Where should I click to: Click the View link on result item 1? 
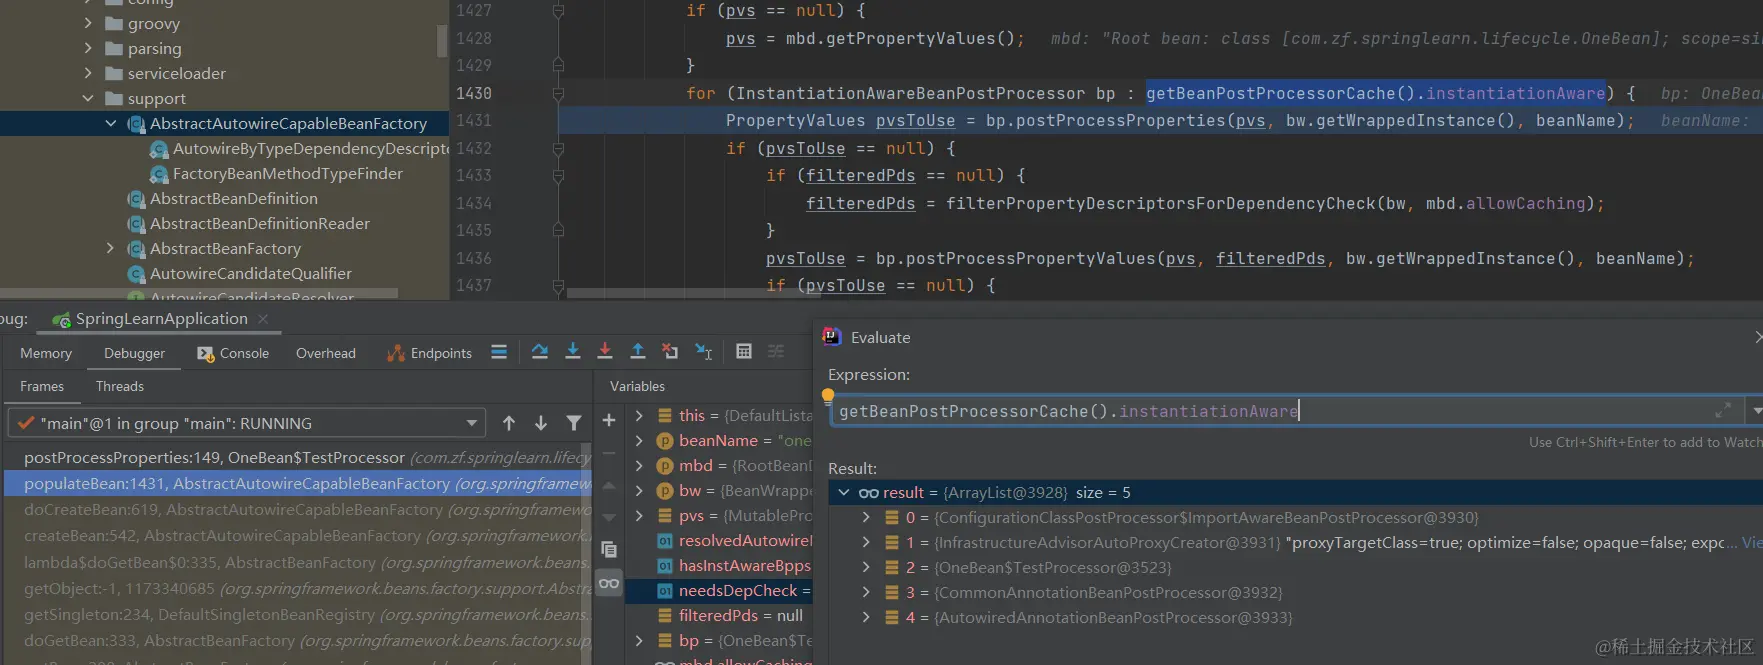pos(1751,542)
